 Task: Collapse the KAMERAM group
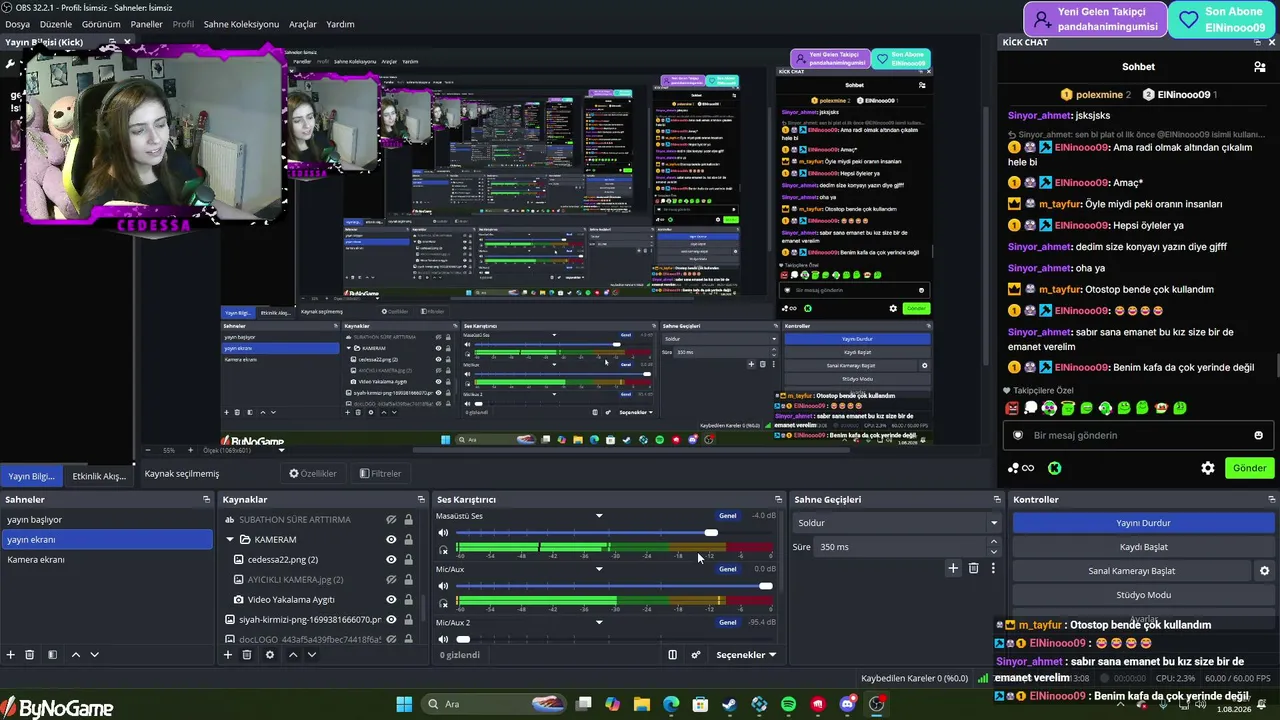[x=230, y=540]
